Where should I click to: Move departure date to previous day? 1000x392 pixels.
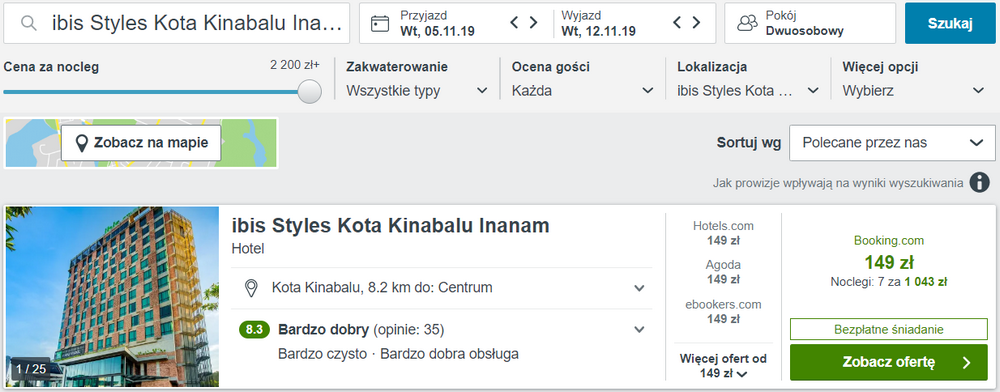coord(677,23)
